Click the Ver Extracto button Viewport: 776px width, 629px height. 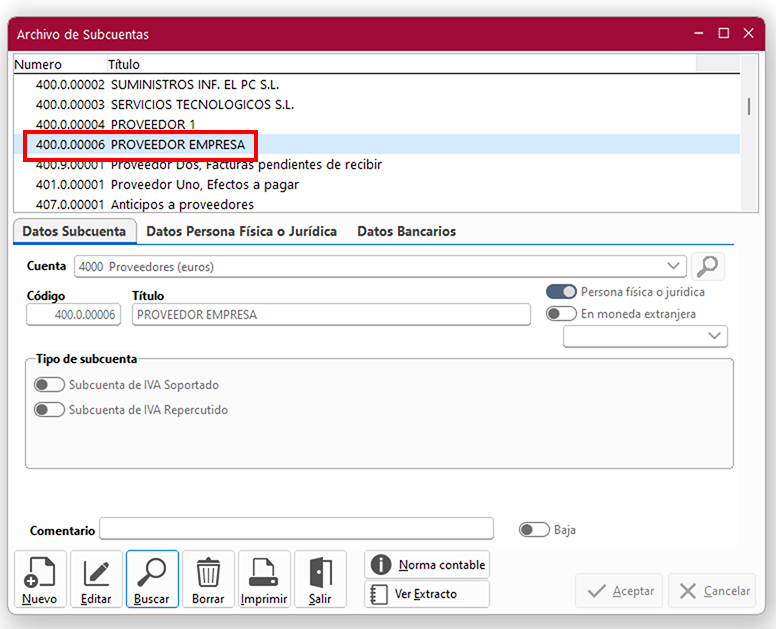[x=427, y=594]
